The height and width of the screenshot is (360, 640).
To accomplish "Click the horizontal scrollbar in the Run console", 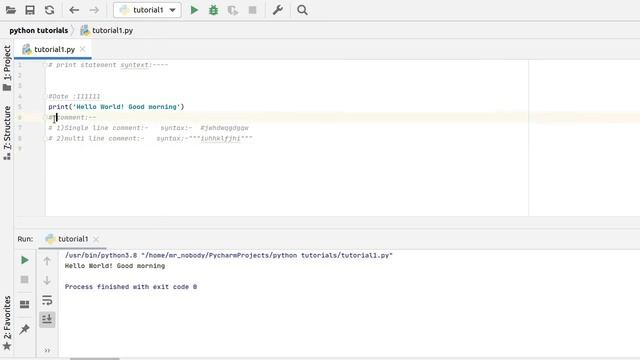I will pyautogui.click(x=95, y=358).
